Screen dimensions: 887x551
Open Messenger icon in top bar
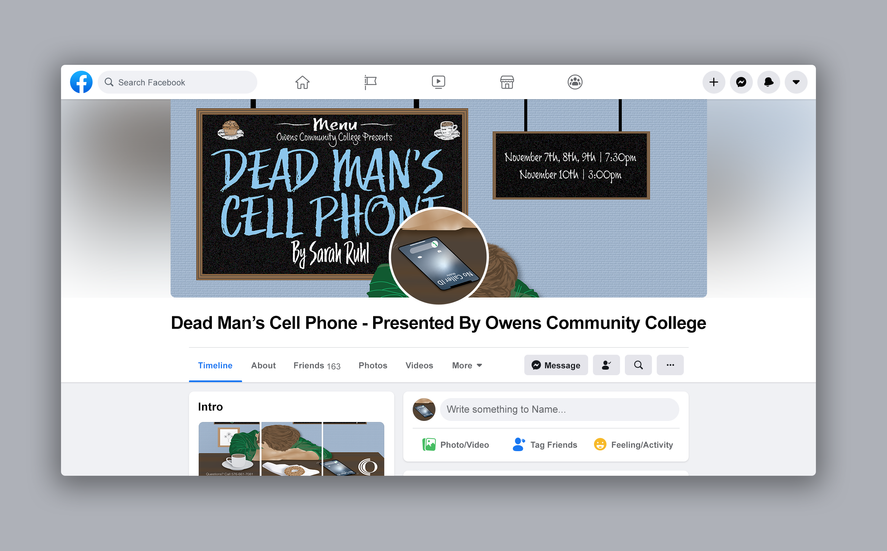pyautogui.click(x=741, y=82)
